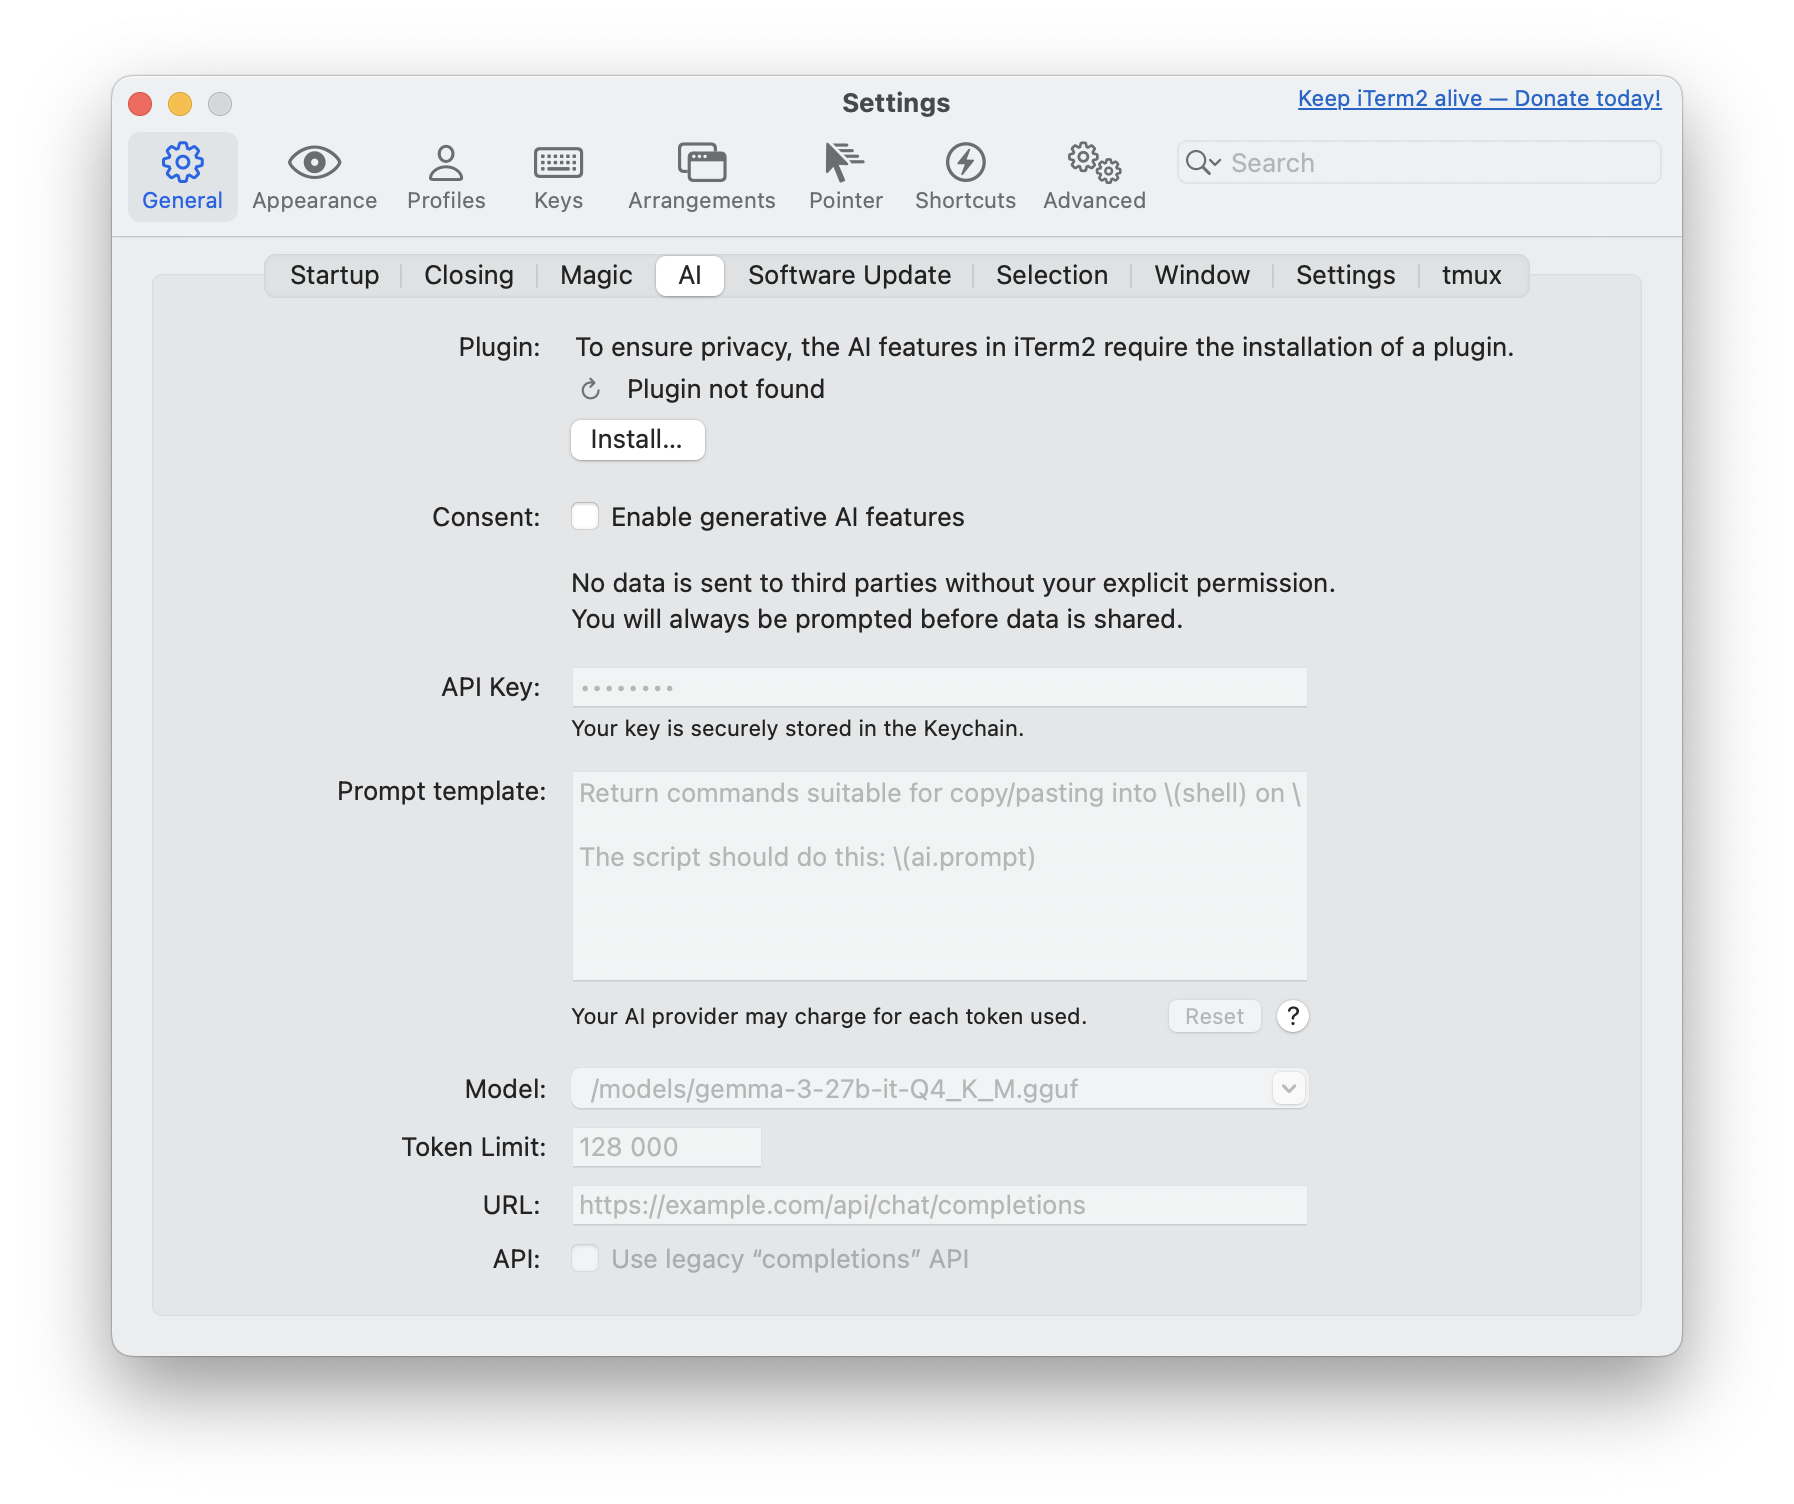Viewport: 1794px width, 1504px height.
Task: Click the prompt template help question mark
Action: (1292, 1016)
